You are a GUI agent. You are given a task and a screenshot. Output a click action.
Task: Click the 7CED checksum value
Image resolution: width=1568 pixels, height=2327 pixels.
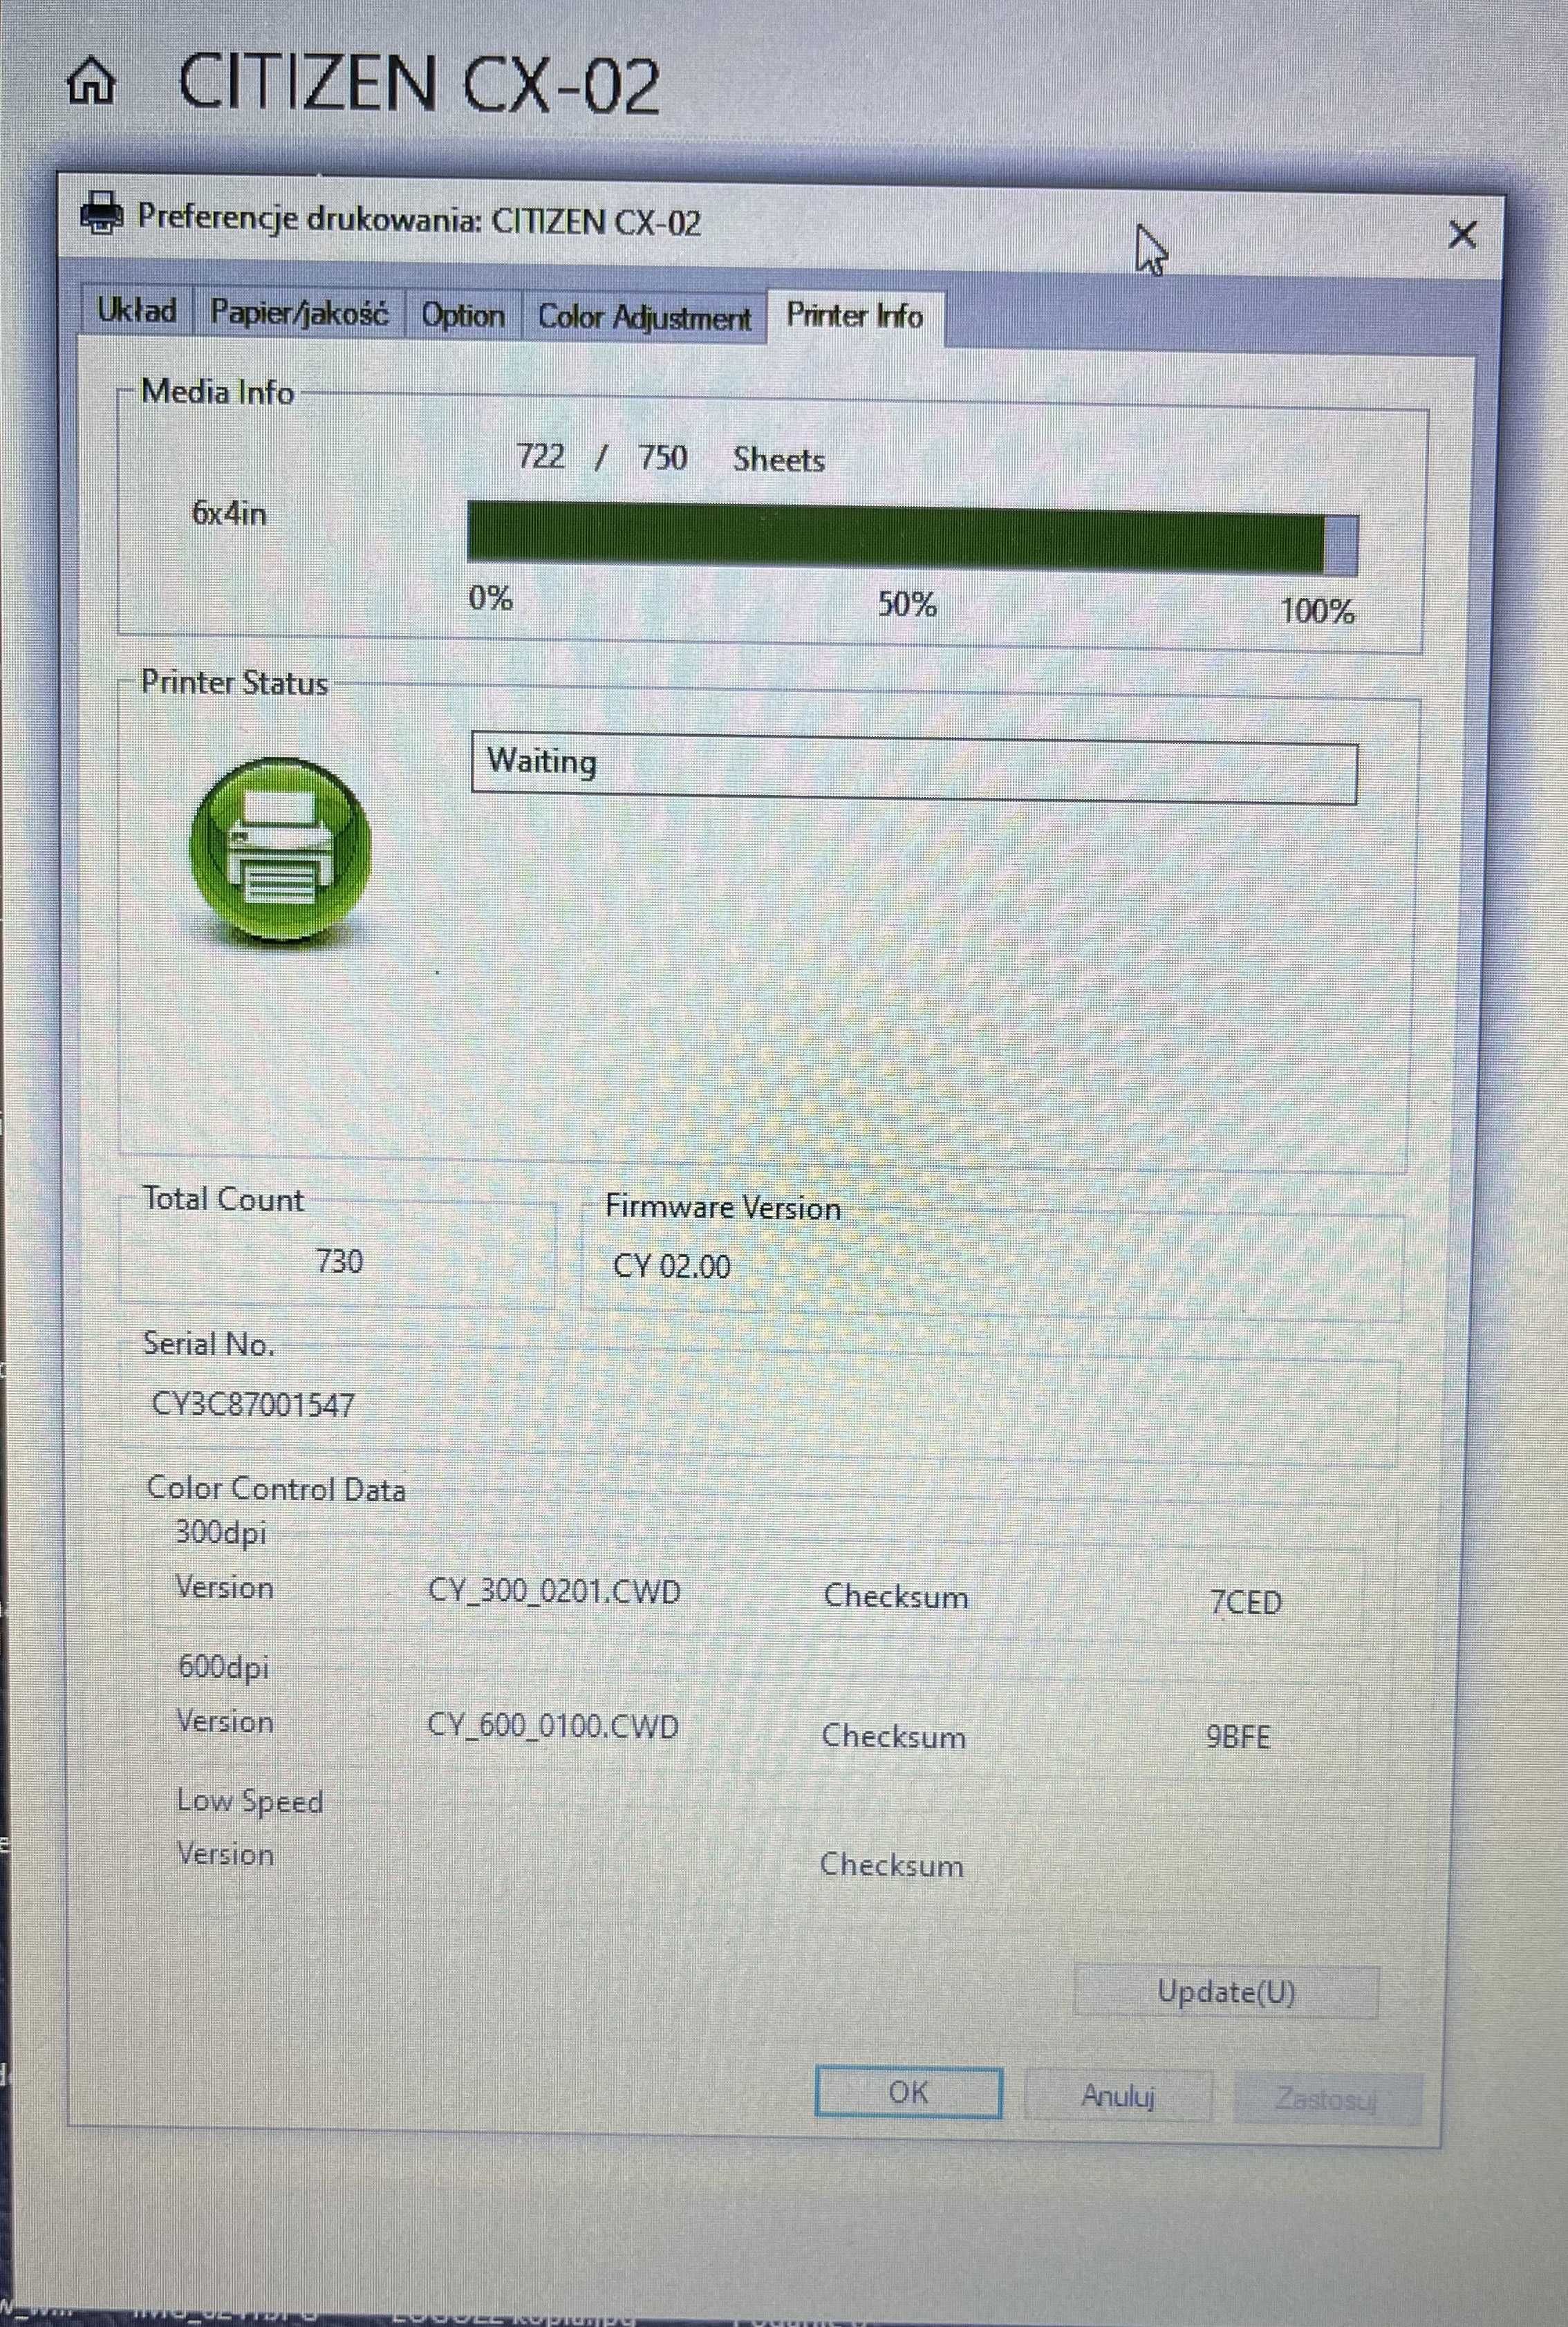pyautogui.click(x=1246, y=1602)
